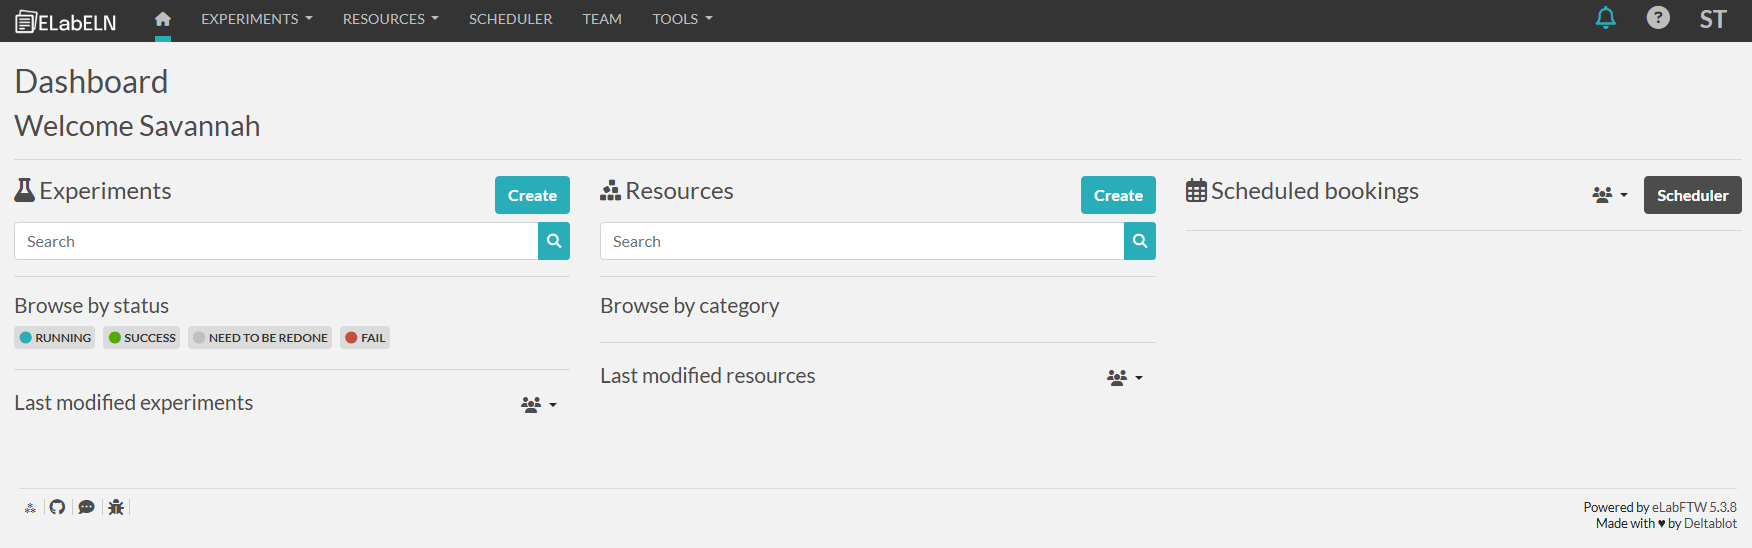Image resolution: width=1752 pixels, height=548 pixels.
Task: Focus the Resources search field
Action: tap(861, 241)
